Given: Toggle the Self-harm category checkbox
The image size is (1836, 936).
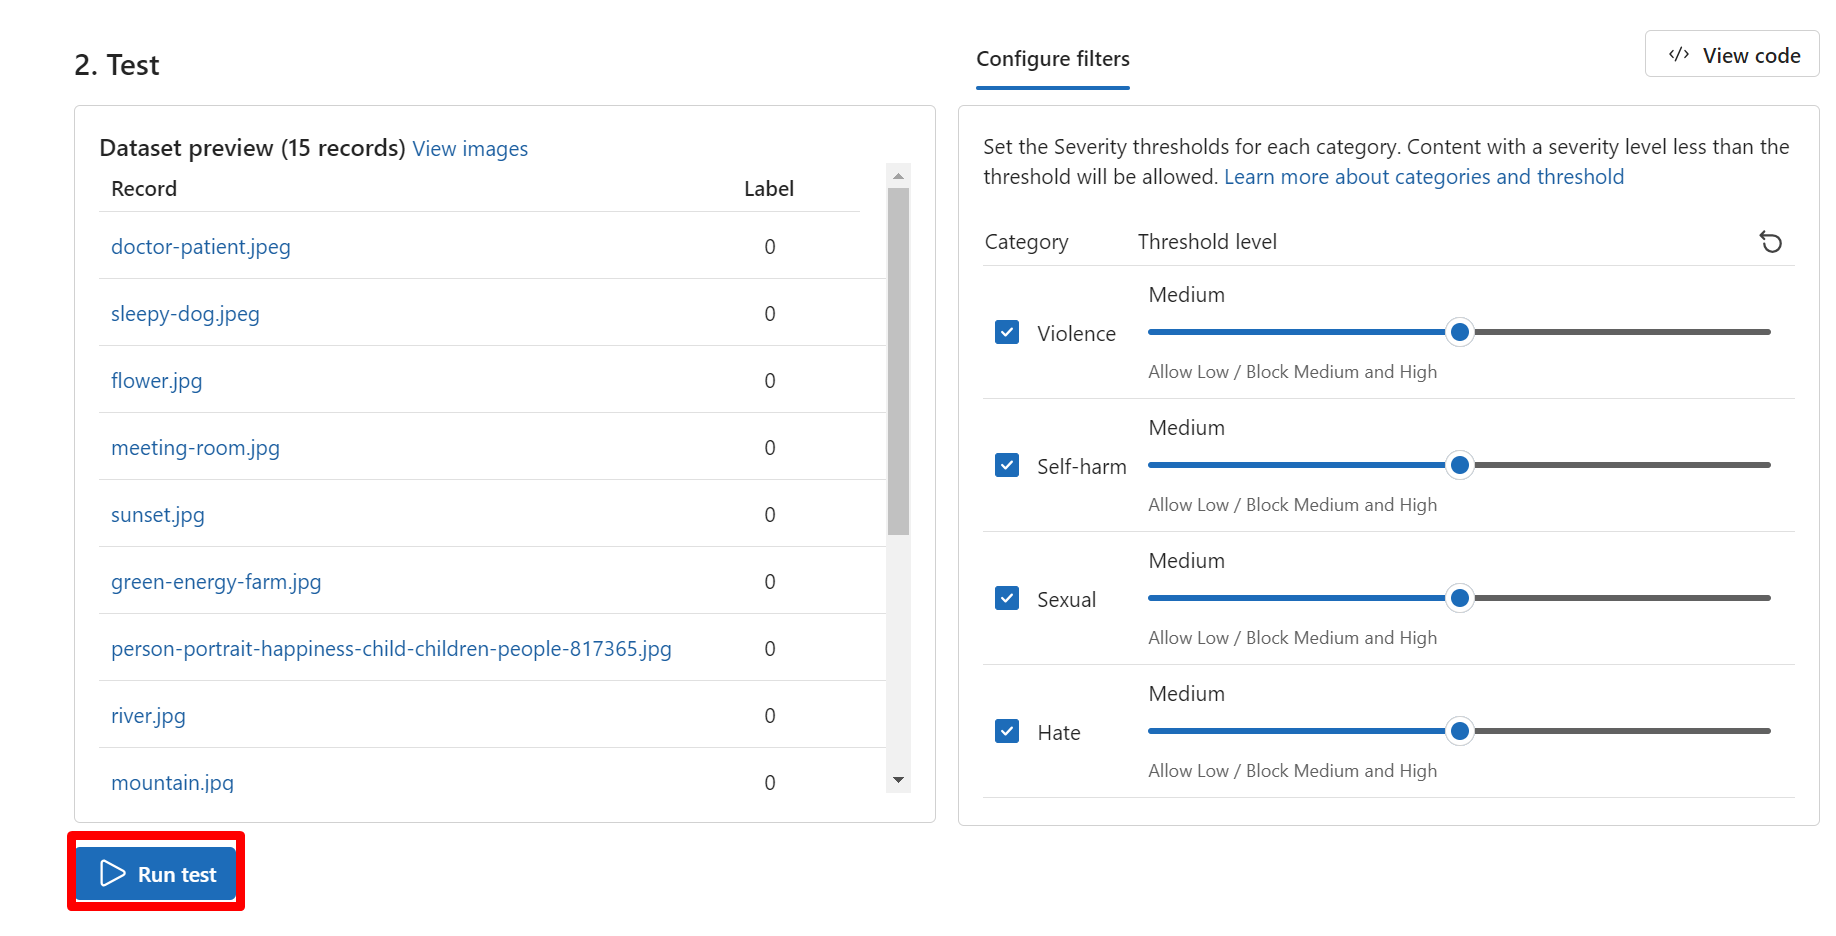Looking at the screenshot, I should [x=1007, y=465].
